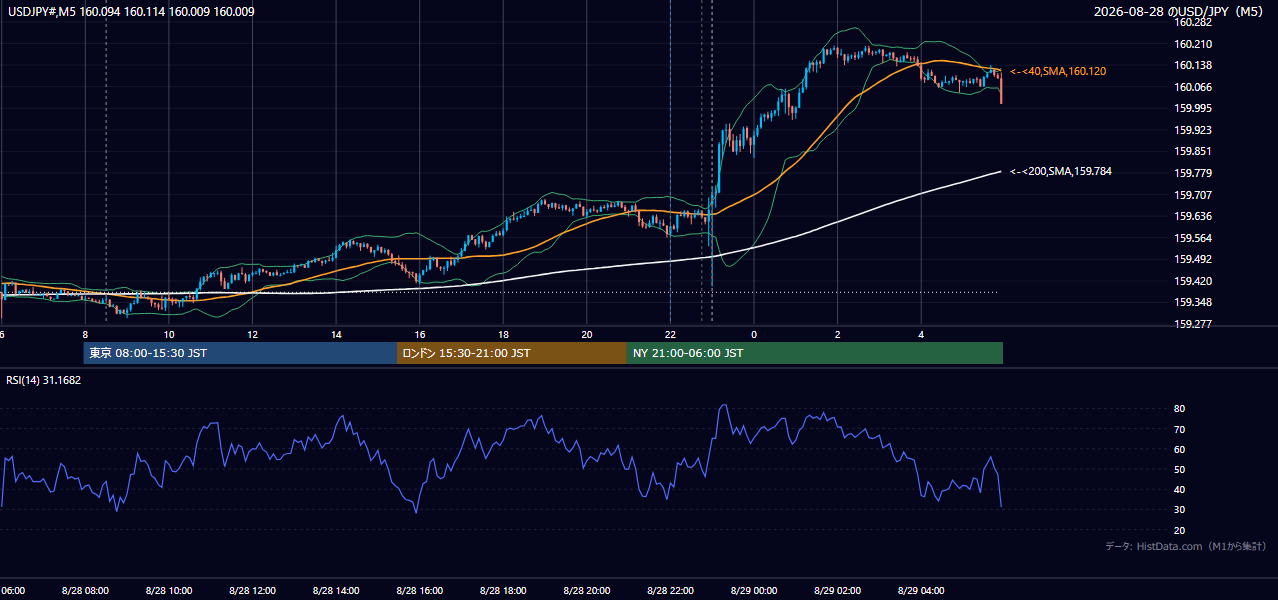
Task: Click price axis value 159.277
Action: 1192,324
